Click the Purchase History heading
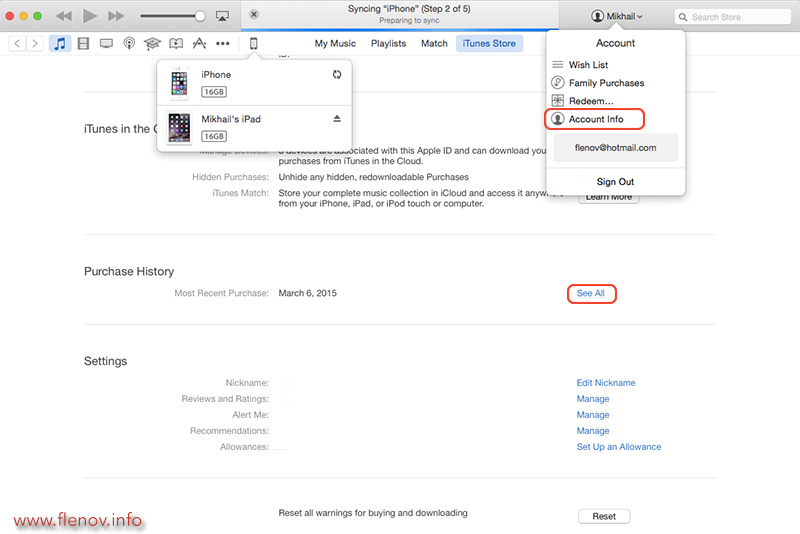Viewport: 800px width, 534px height. coord(129,271)
